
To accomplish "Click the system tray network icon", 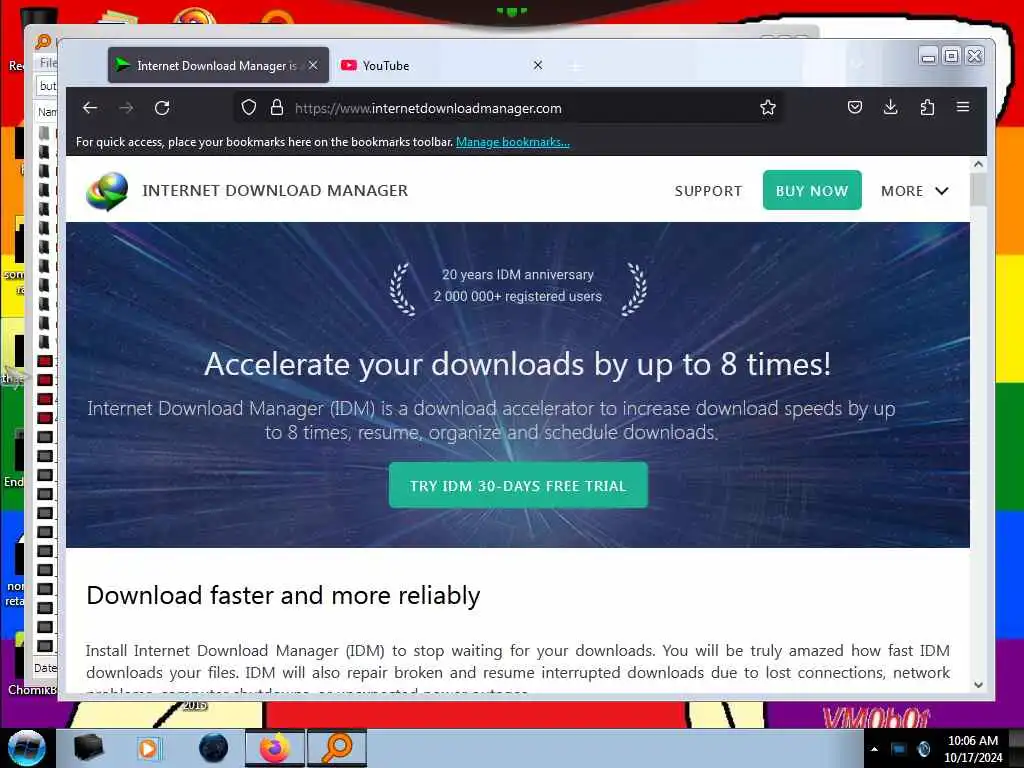I will [899, 749].
